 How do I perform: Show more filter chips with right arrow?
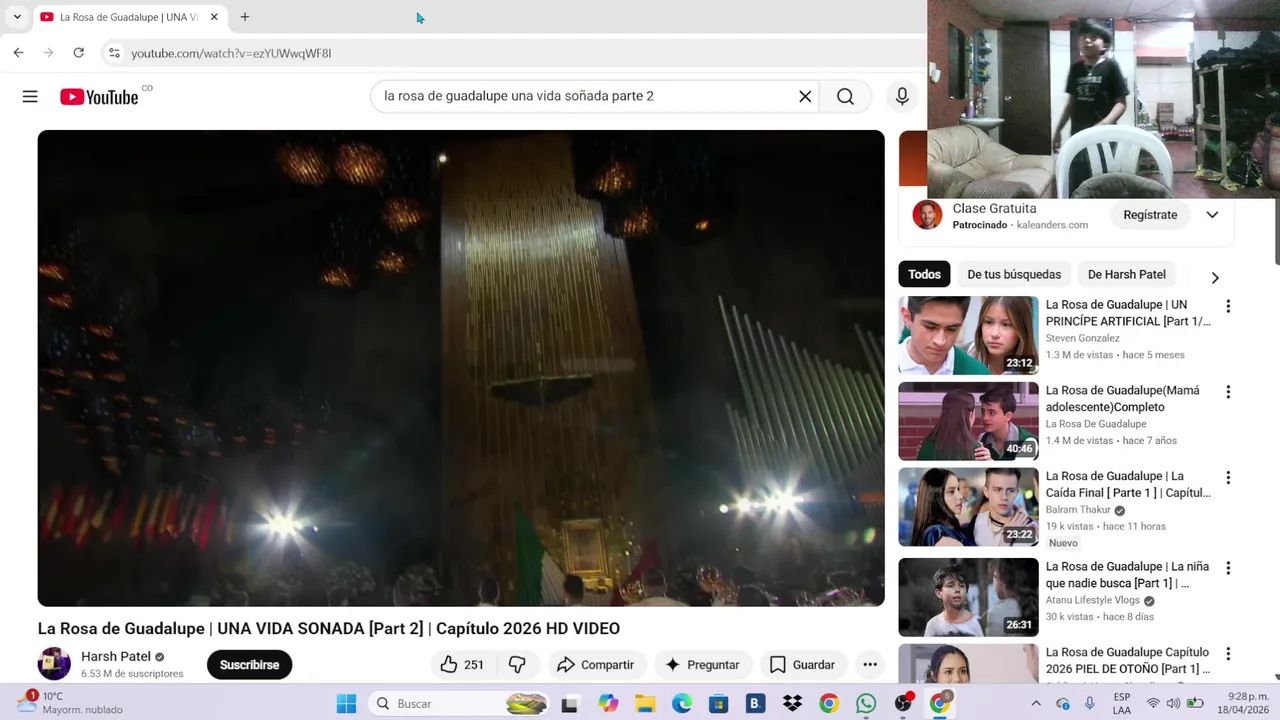[1215, 278]
